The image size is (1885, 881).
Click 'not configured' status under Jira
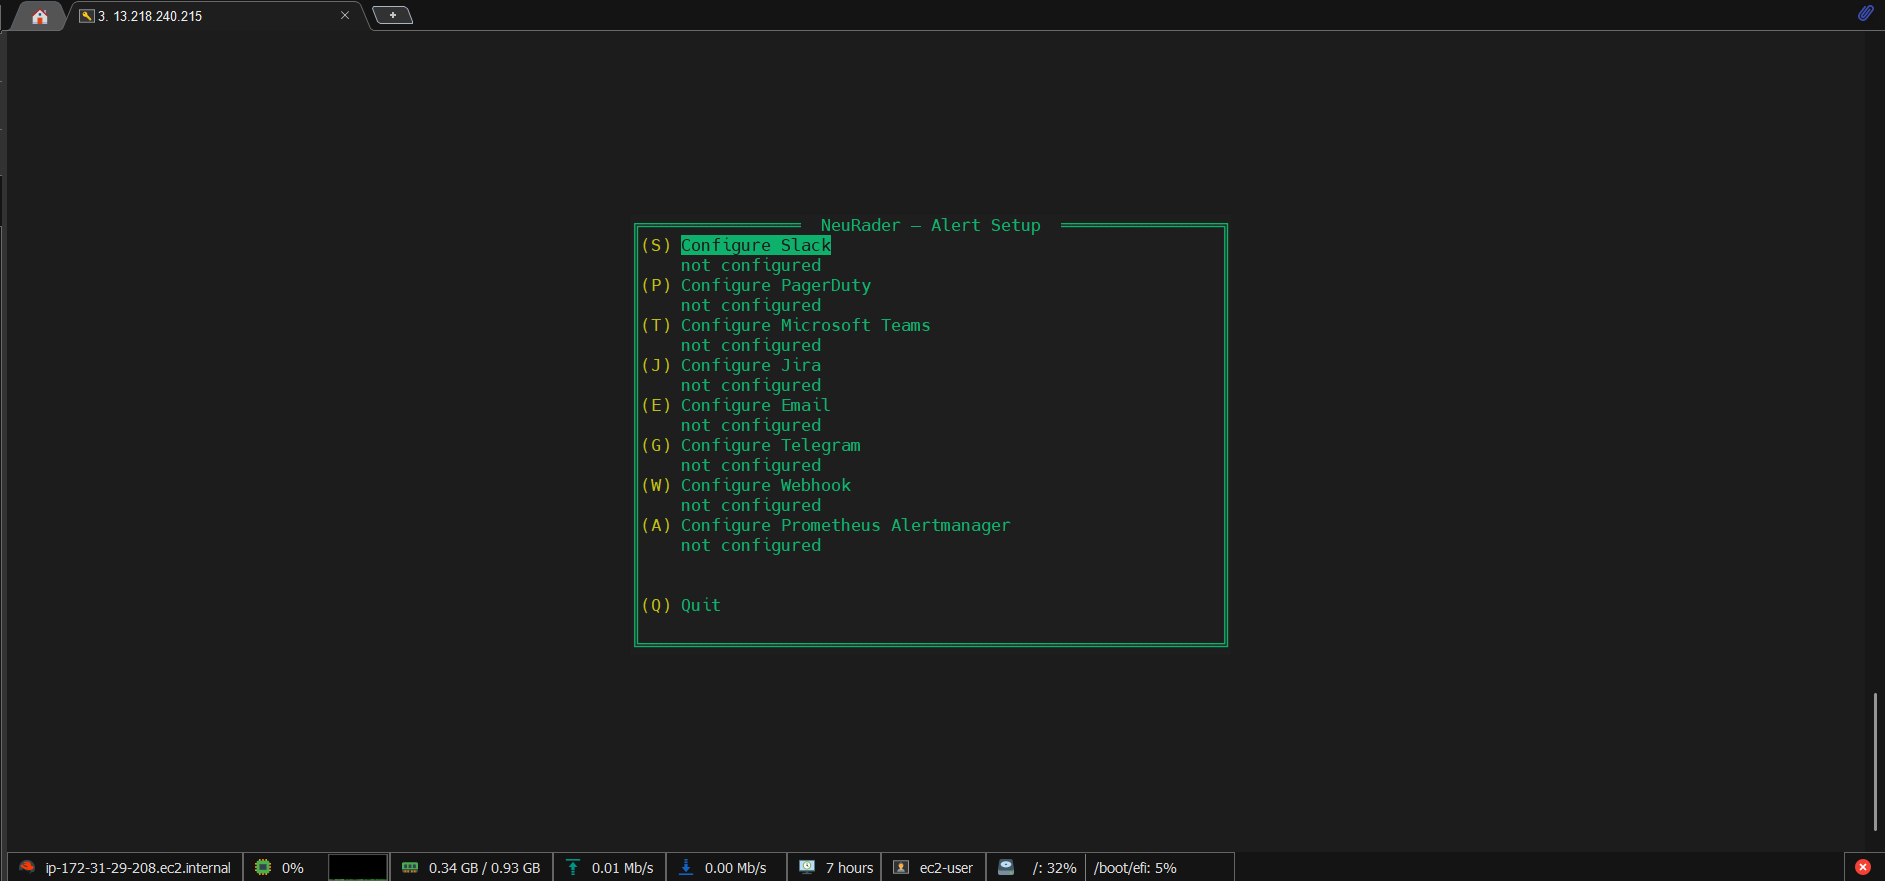[751, 385]
